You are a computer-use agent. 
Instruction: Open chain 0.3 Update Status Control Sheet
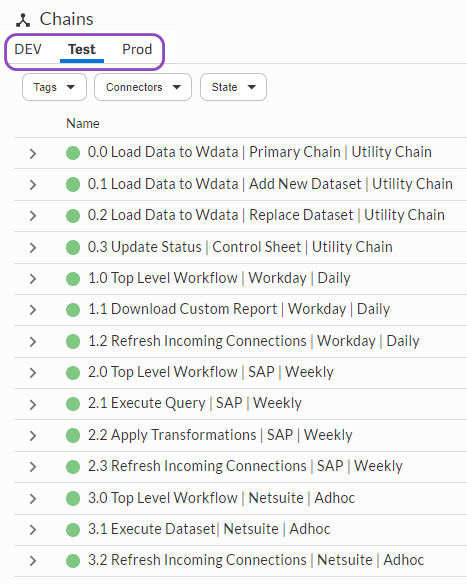[240, 247]
